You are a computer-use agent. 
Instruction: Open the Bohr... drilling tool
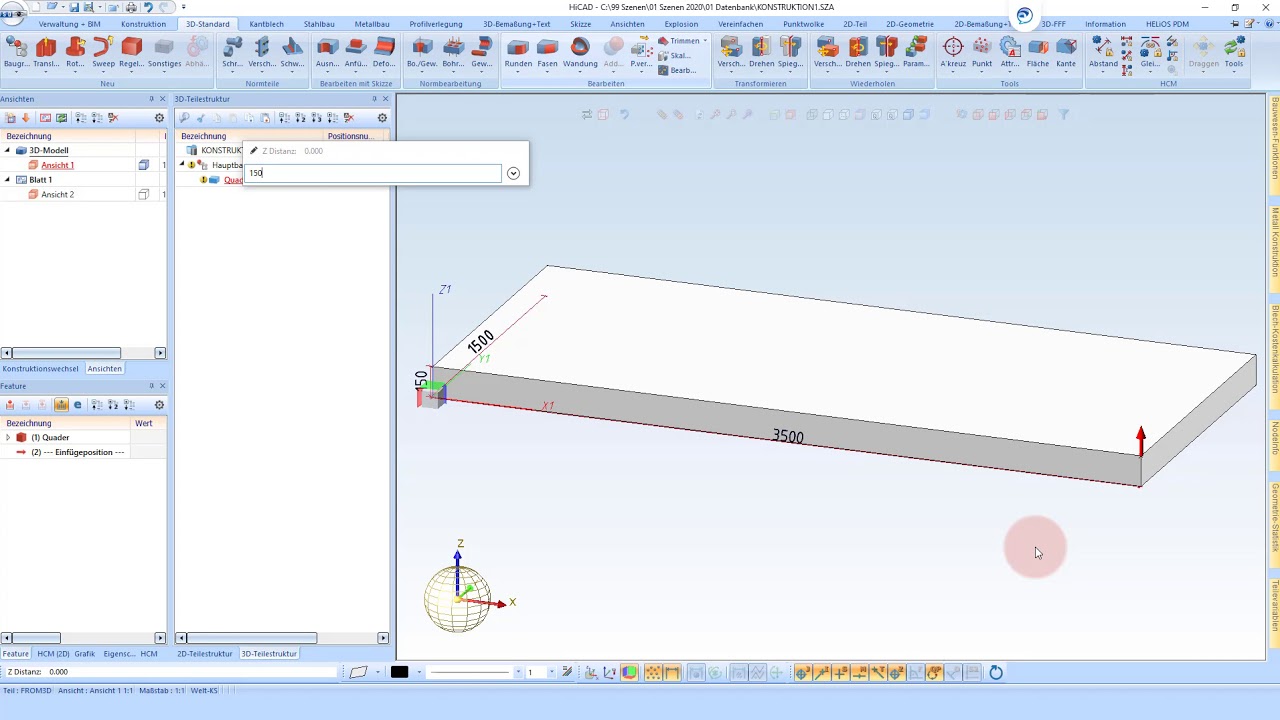coord(453,52)
